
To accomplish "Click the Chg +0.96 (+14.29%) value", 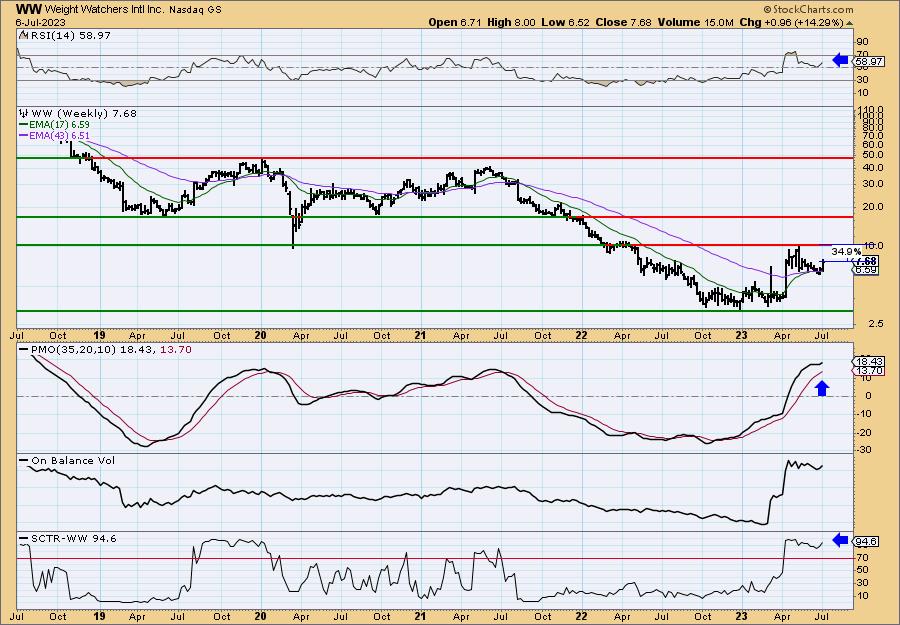I will [792, 22].
